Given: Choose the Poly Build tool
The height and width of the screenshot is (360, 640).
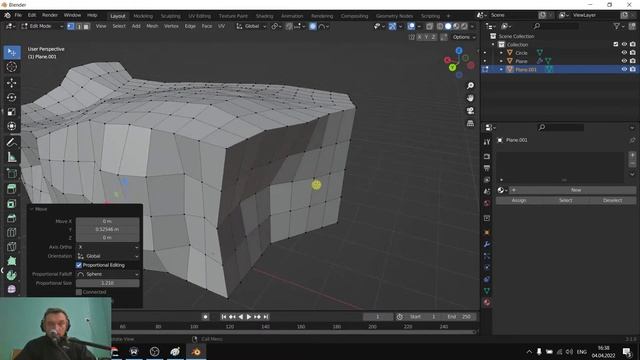Looking at the screenshot, I should coord(11,261).
